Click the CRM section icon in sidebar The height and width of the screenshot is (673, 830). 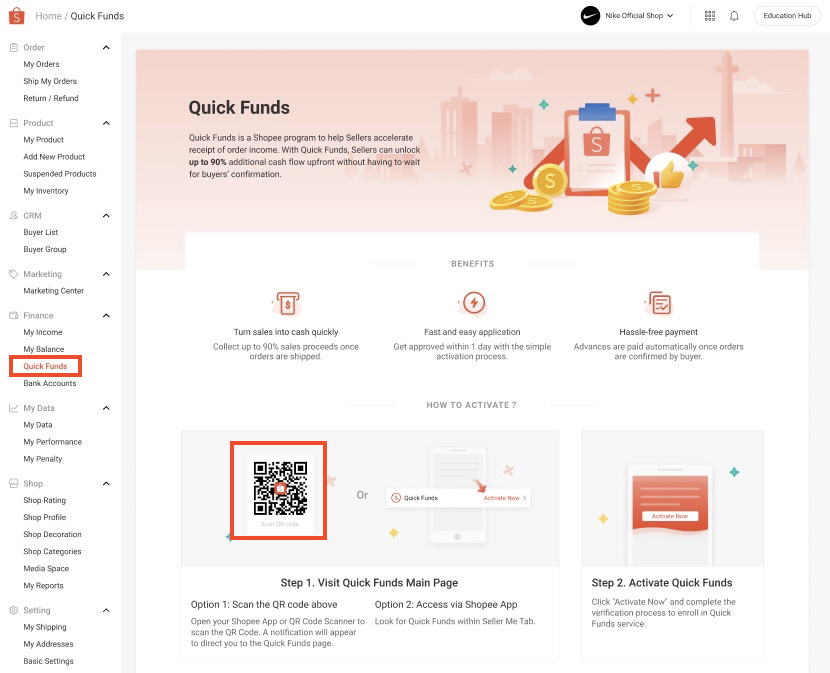pos(13,215)
